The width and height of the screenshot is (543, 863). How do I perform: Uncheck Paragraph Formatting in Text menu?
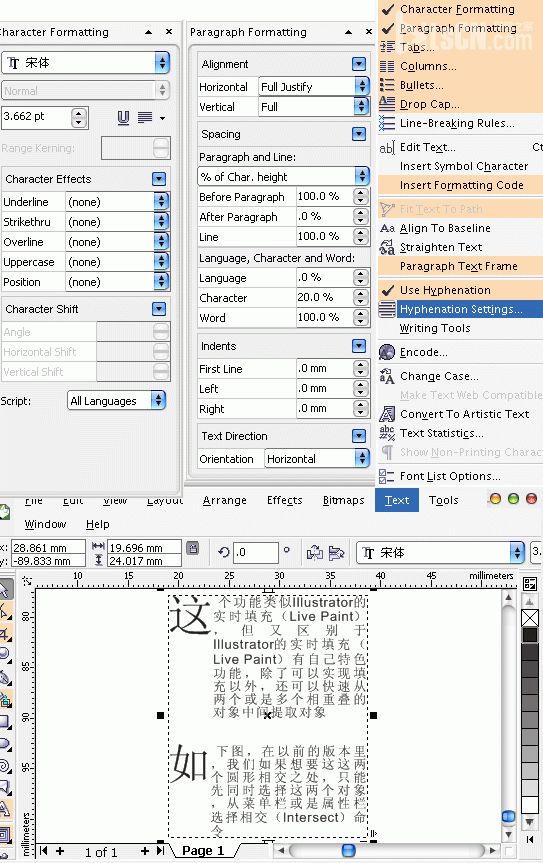click(x=459, y=28)
